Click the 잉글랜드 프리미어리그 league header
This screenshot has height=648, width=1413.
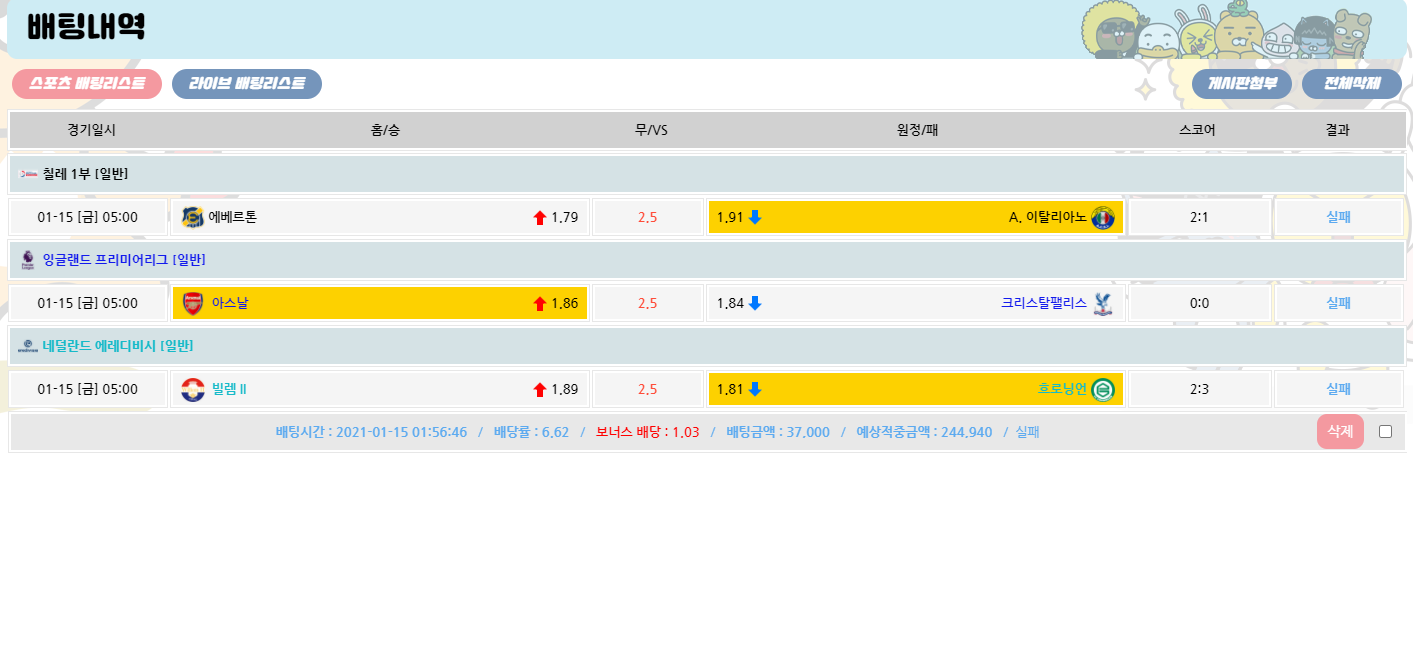pyautogui.click(x=124, y=260)
